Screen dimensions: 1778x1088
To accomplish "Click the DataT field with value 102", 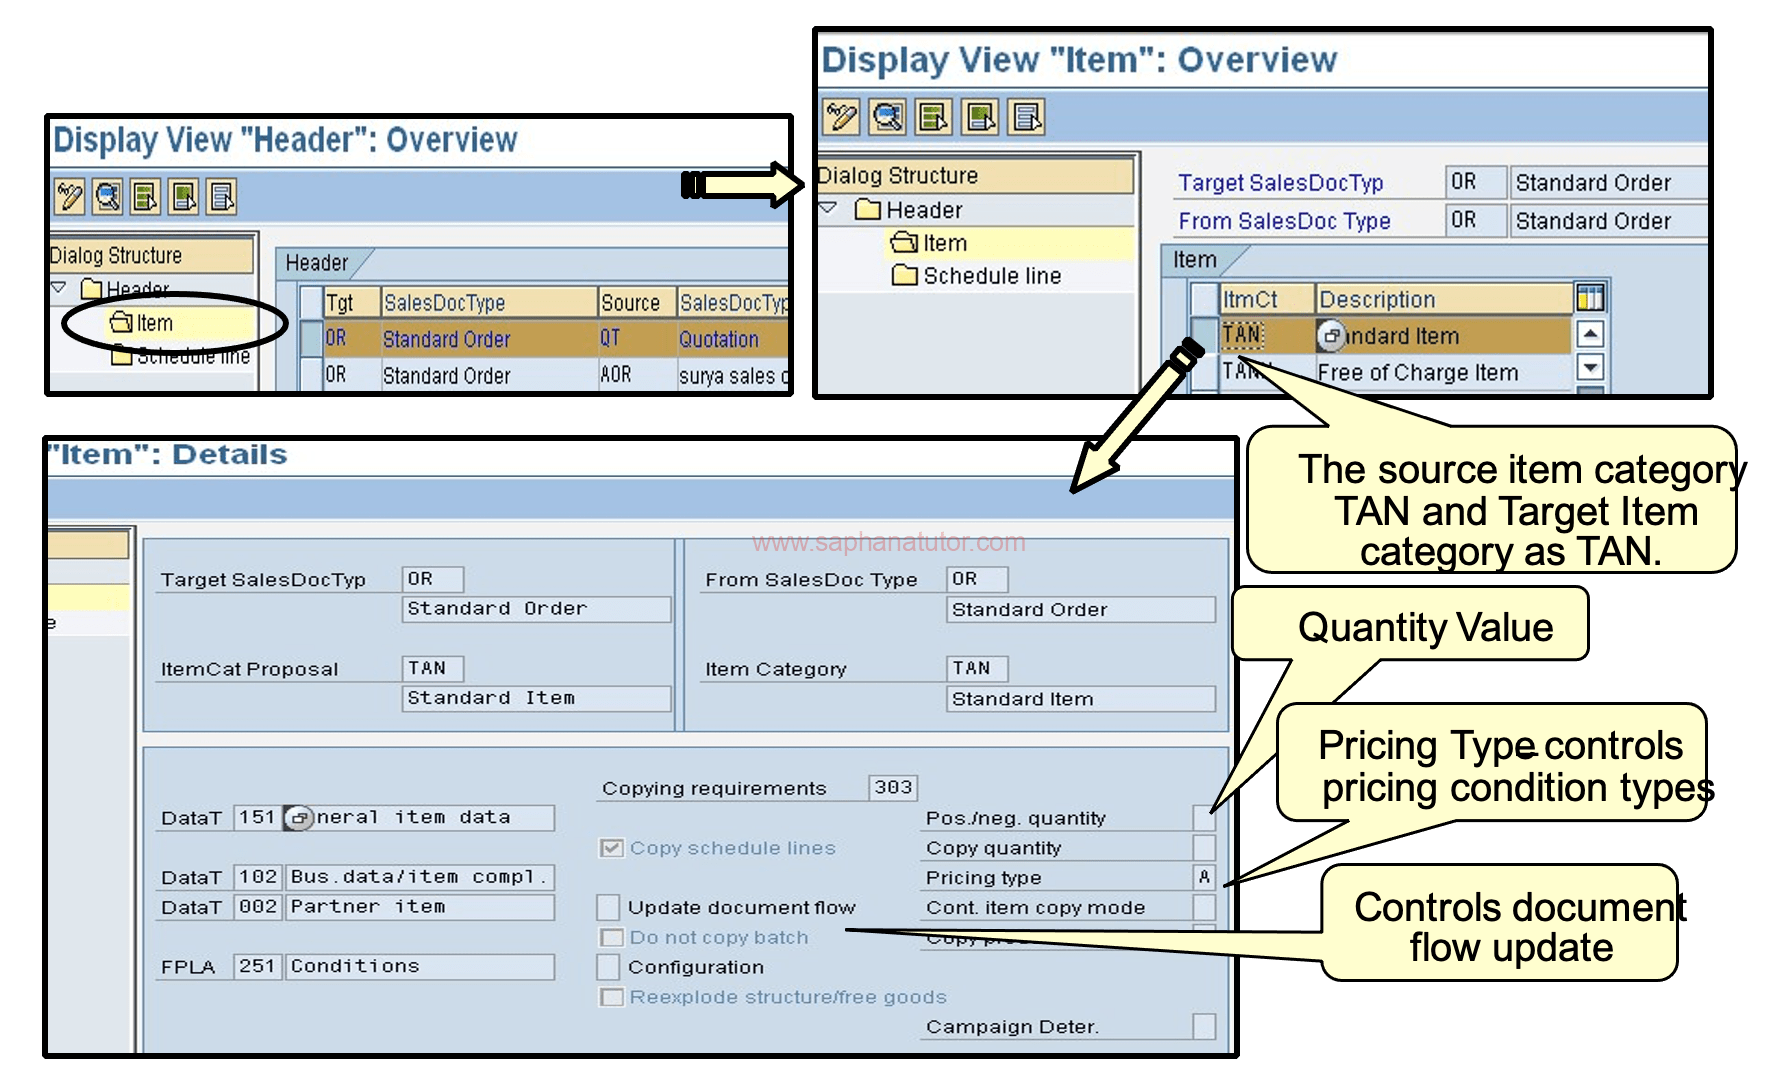I will (258, 877).
